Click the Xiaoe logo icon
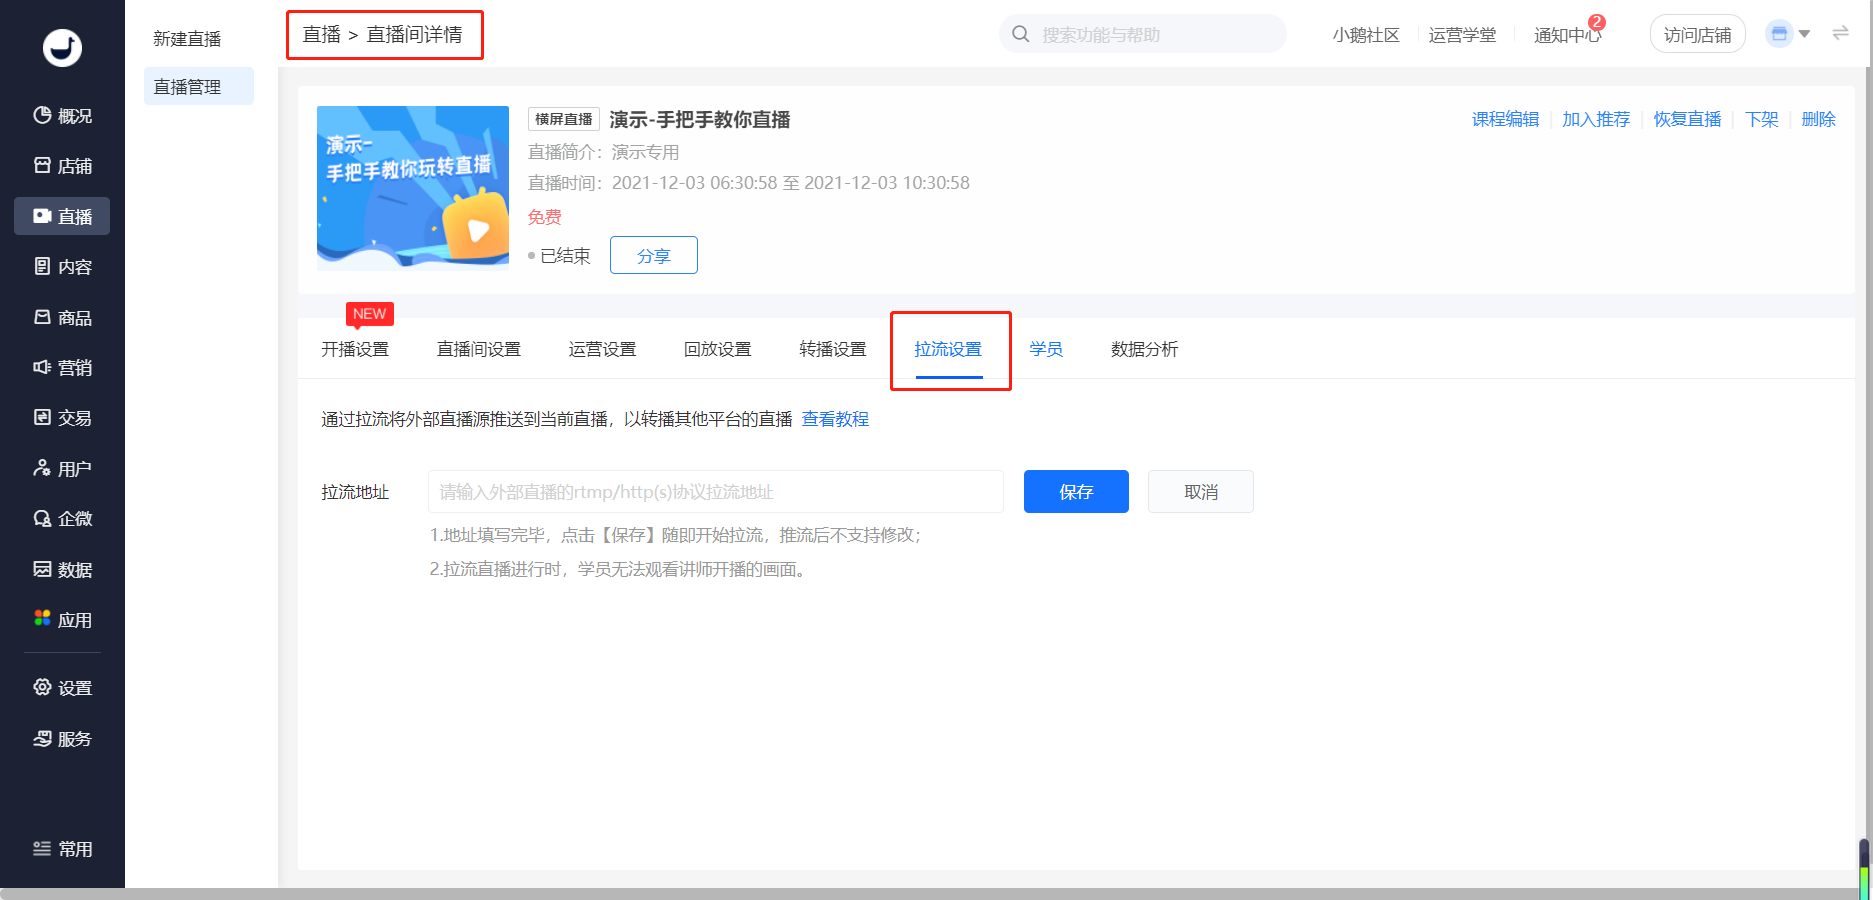Screen dimensions: 1873x900 62,47
